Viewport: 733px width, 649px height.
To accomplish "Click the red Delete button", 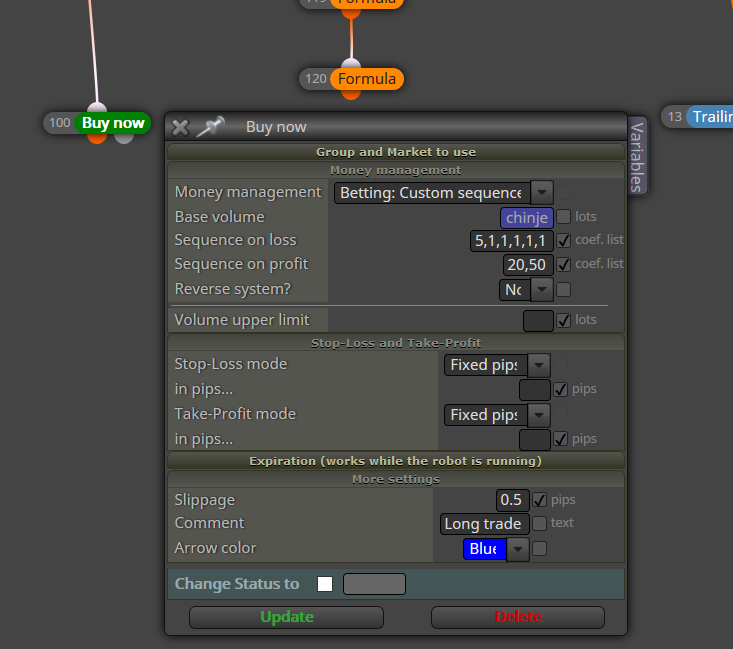I will click(518, 617).
